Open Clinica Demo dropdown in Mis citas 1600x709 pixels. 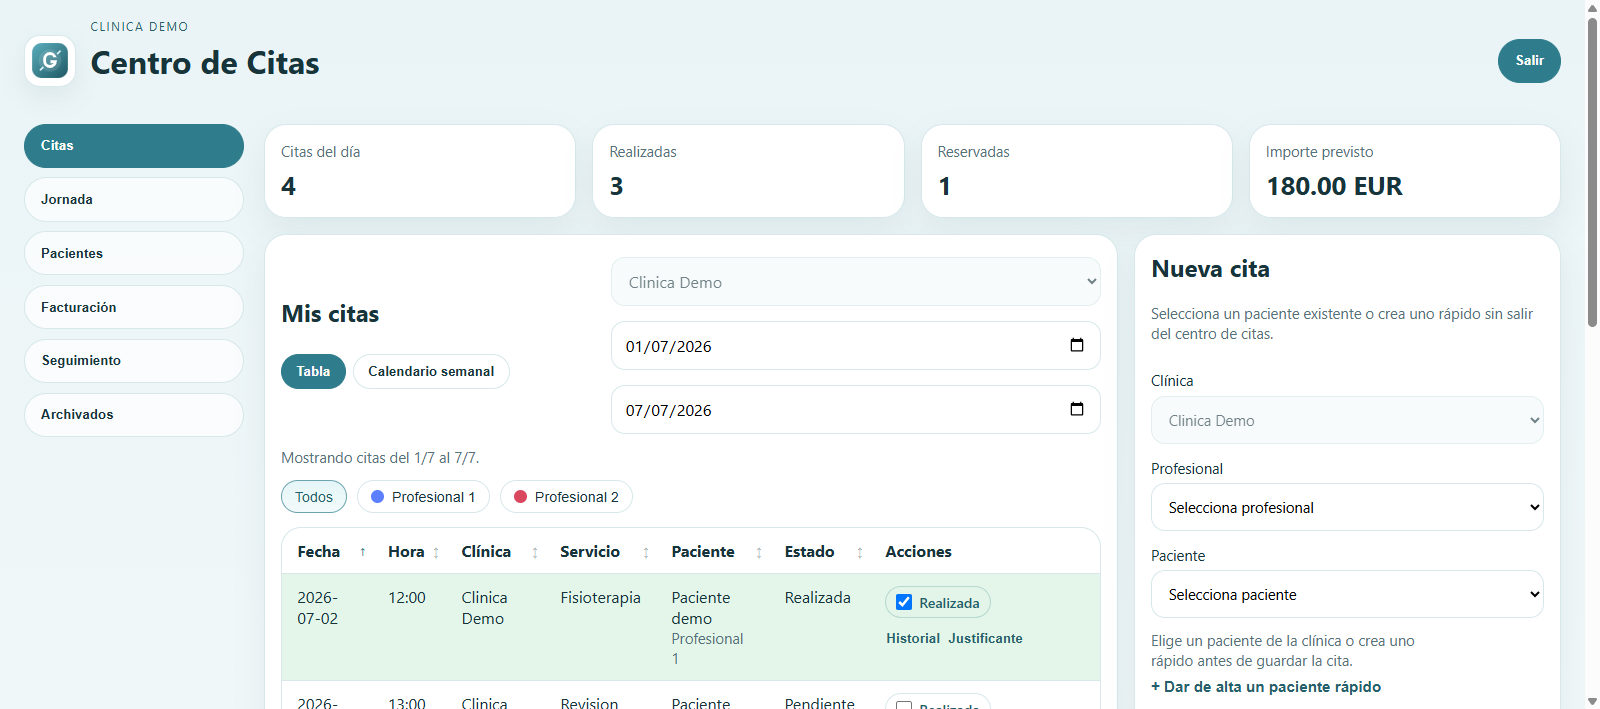856,282
